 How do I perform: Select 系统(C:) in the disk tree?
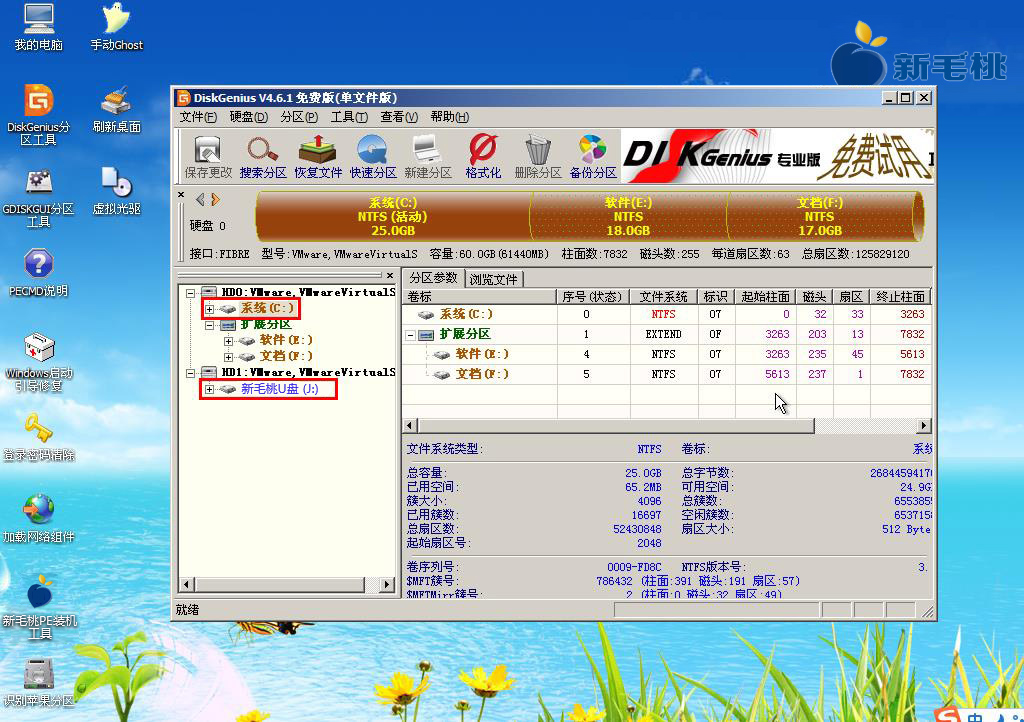coord(267,308)
